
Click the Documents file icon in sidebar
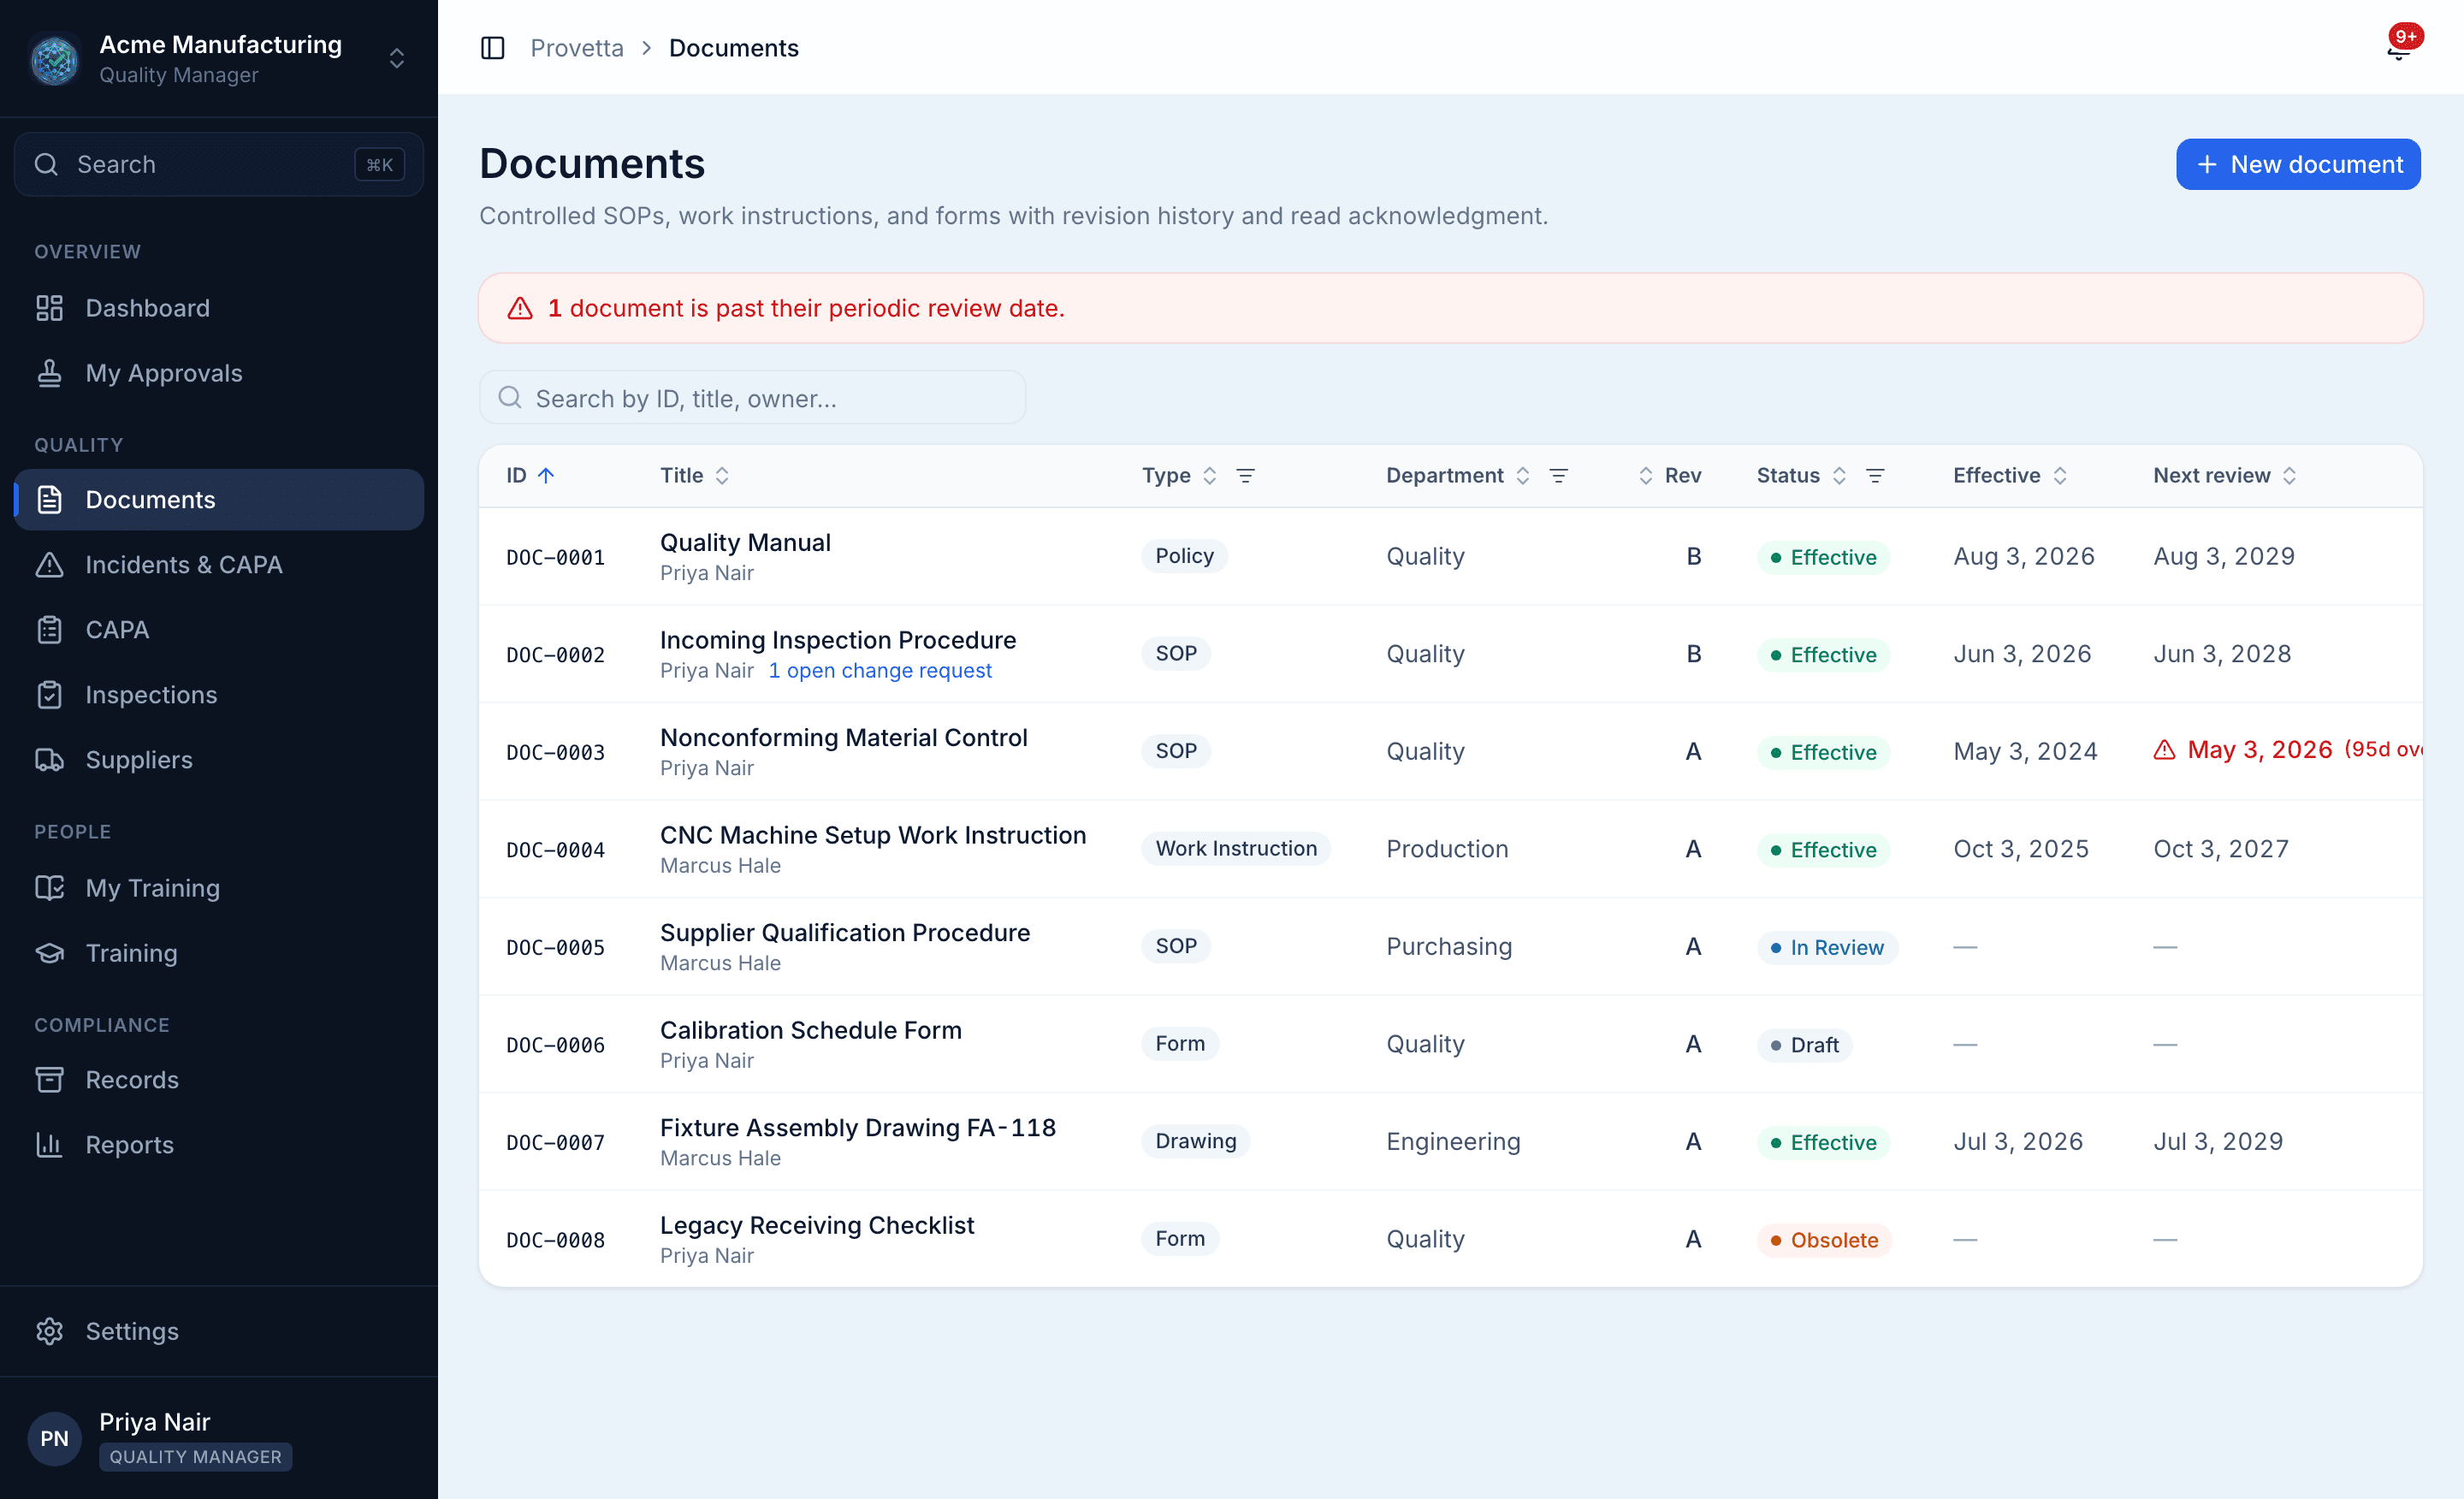coord(49,500)
